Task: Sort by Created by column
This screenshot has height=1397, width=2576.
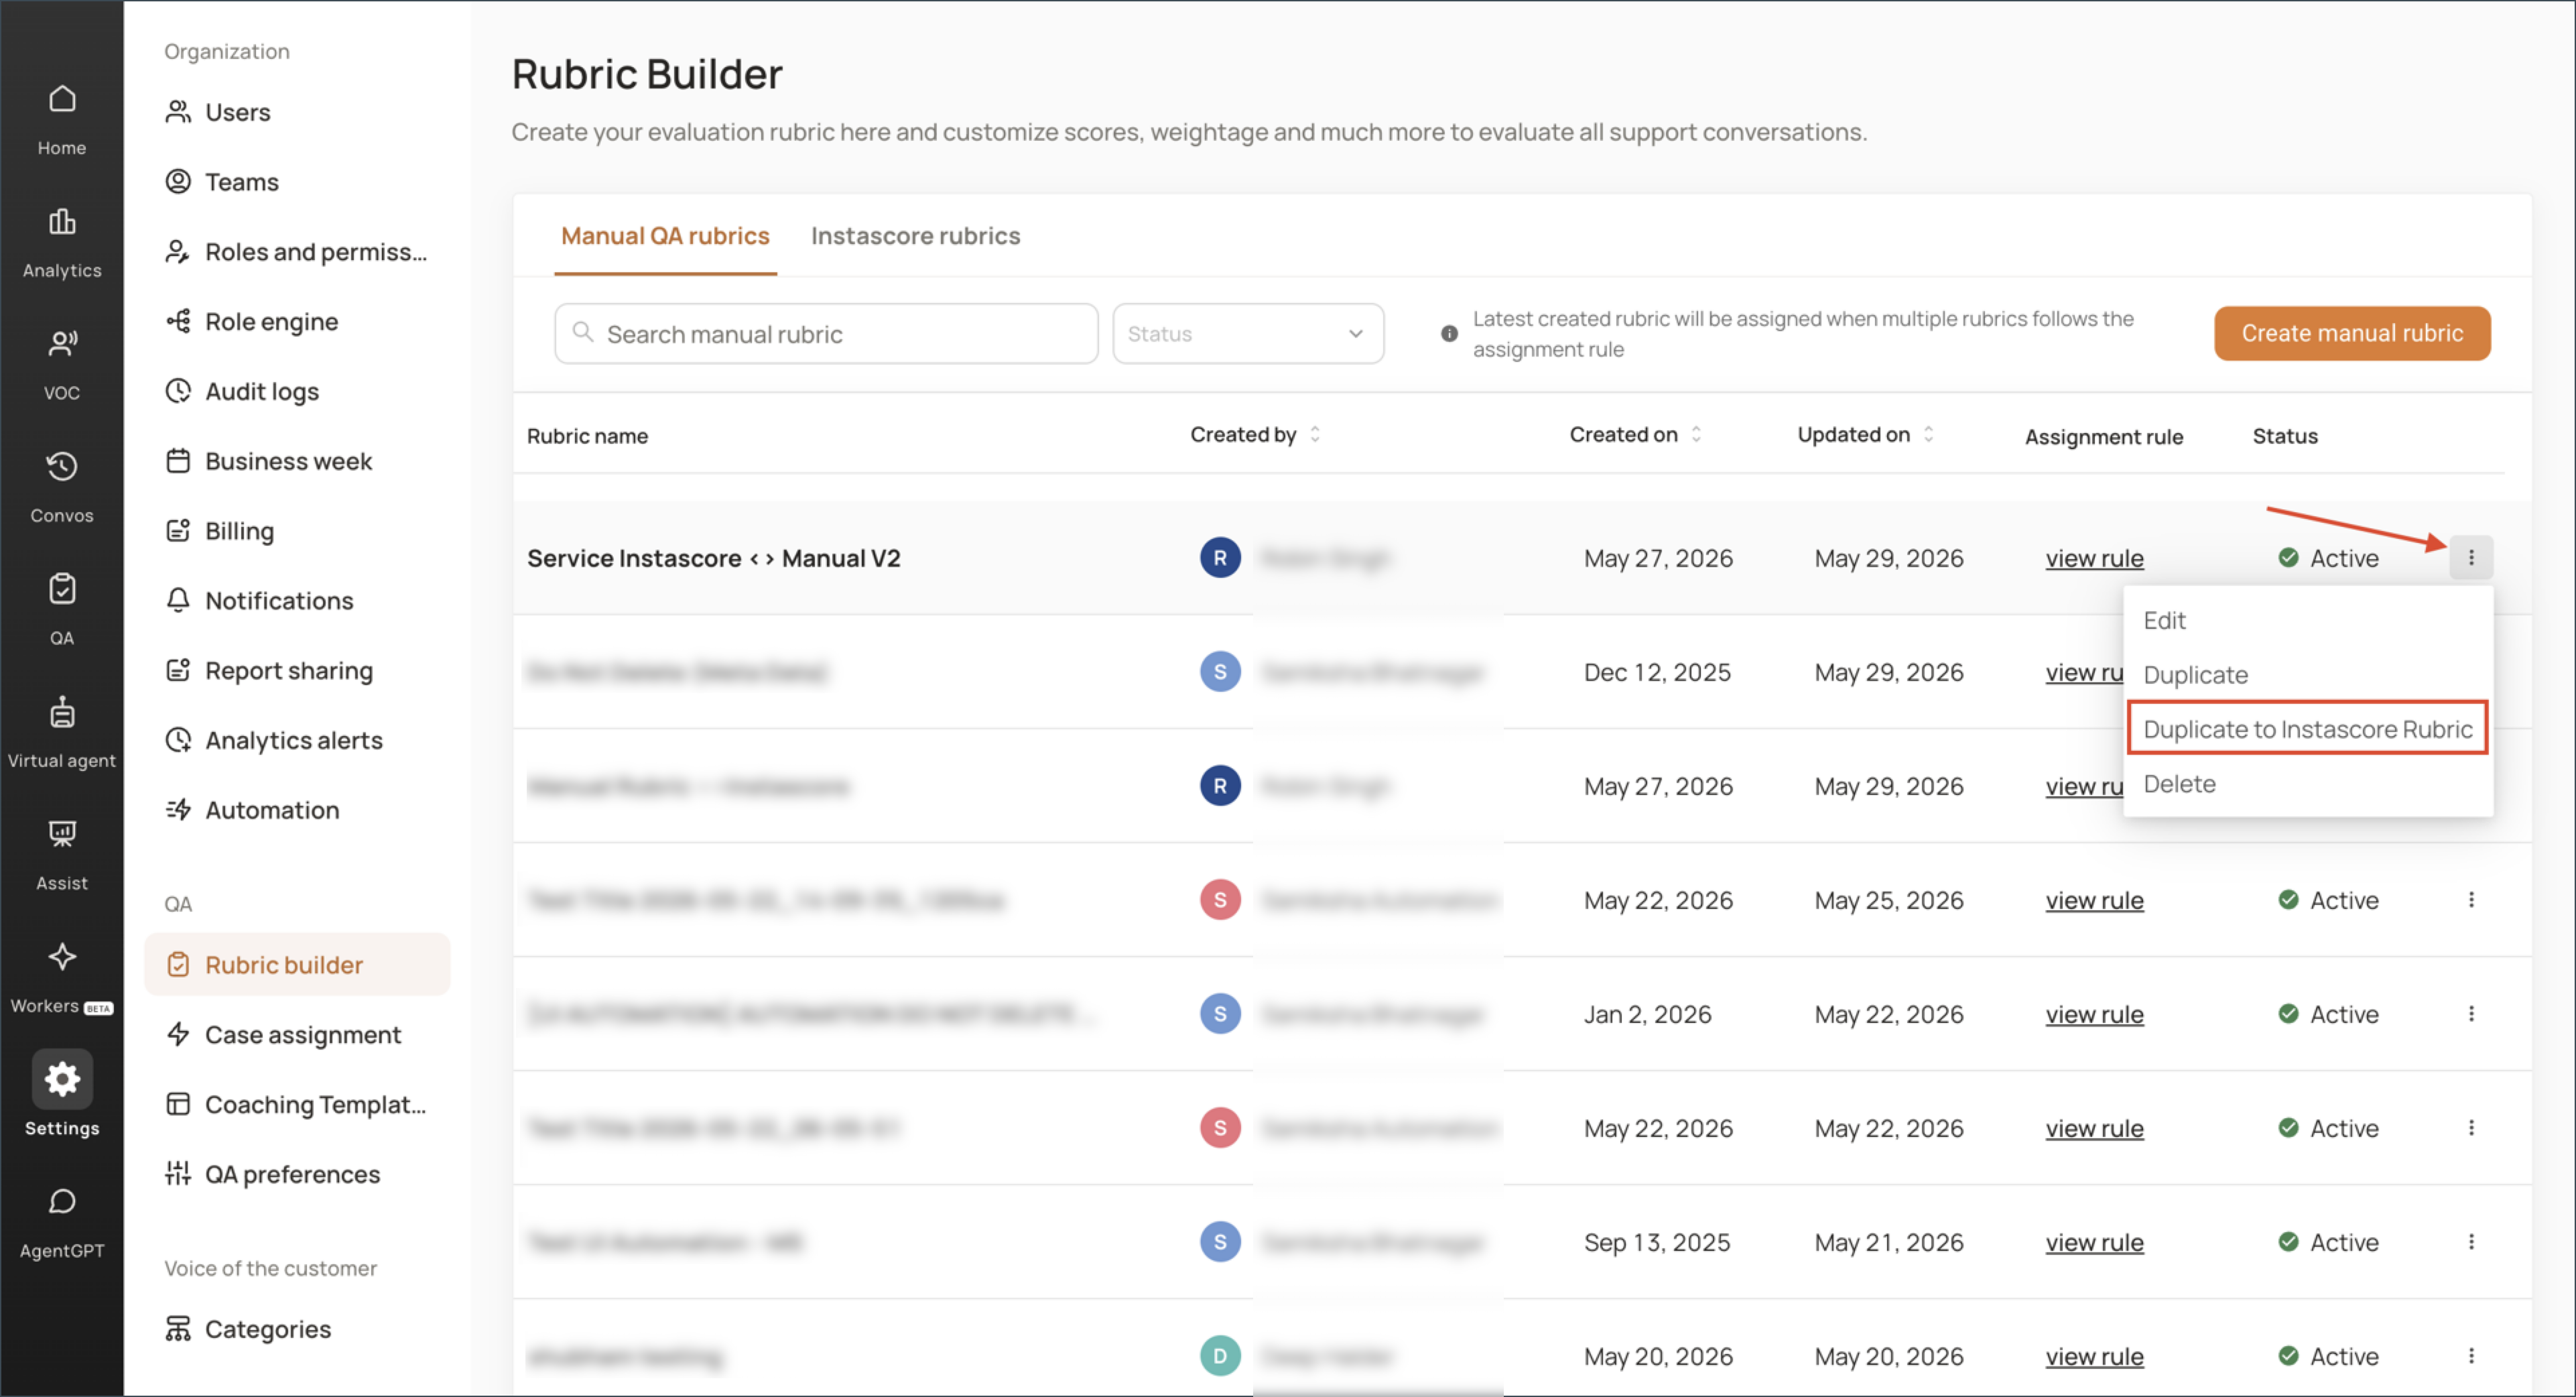Action: (x=1315, y=435)
